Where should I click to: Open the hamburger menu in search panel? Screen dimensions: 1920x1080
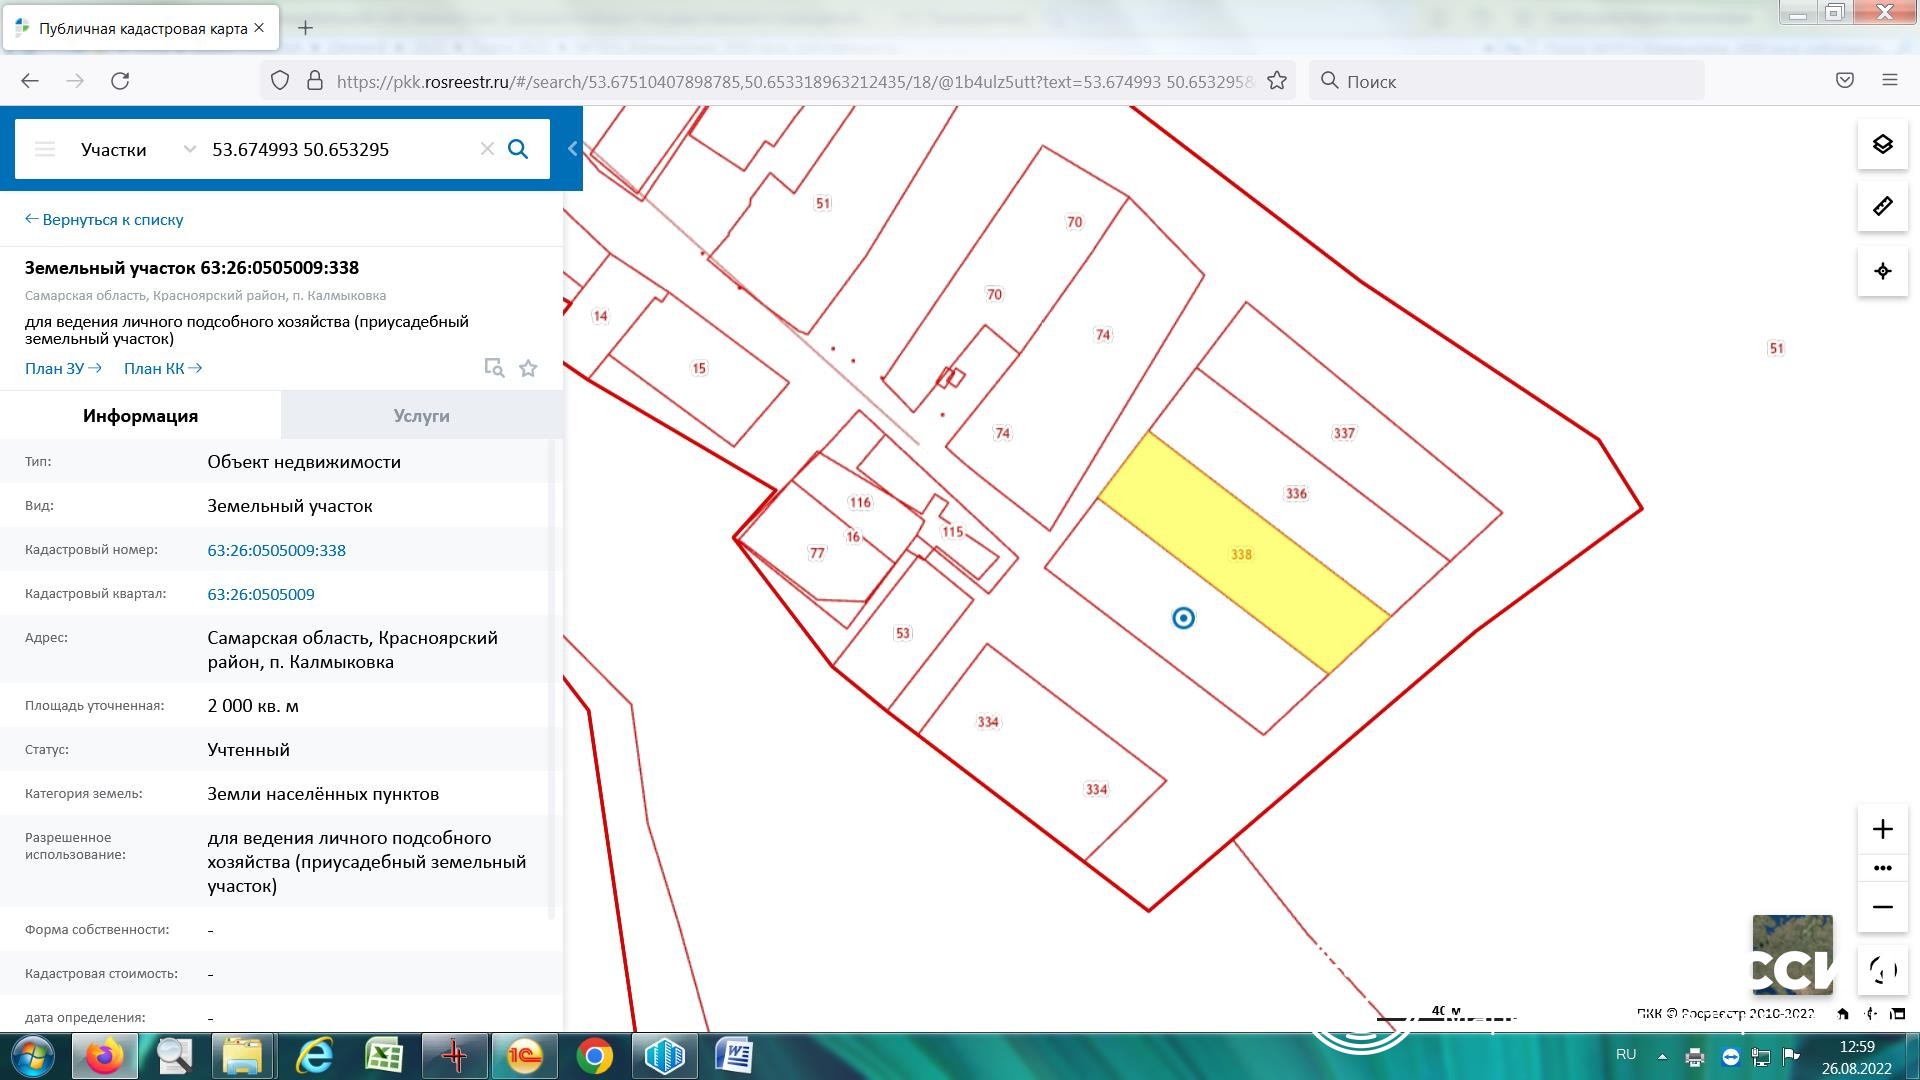point(45,149)
